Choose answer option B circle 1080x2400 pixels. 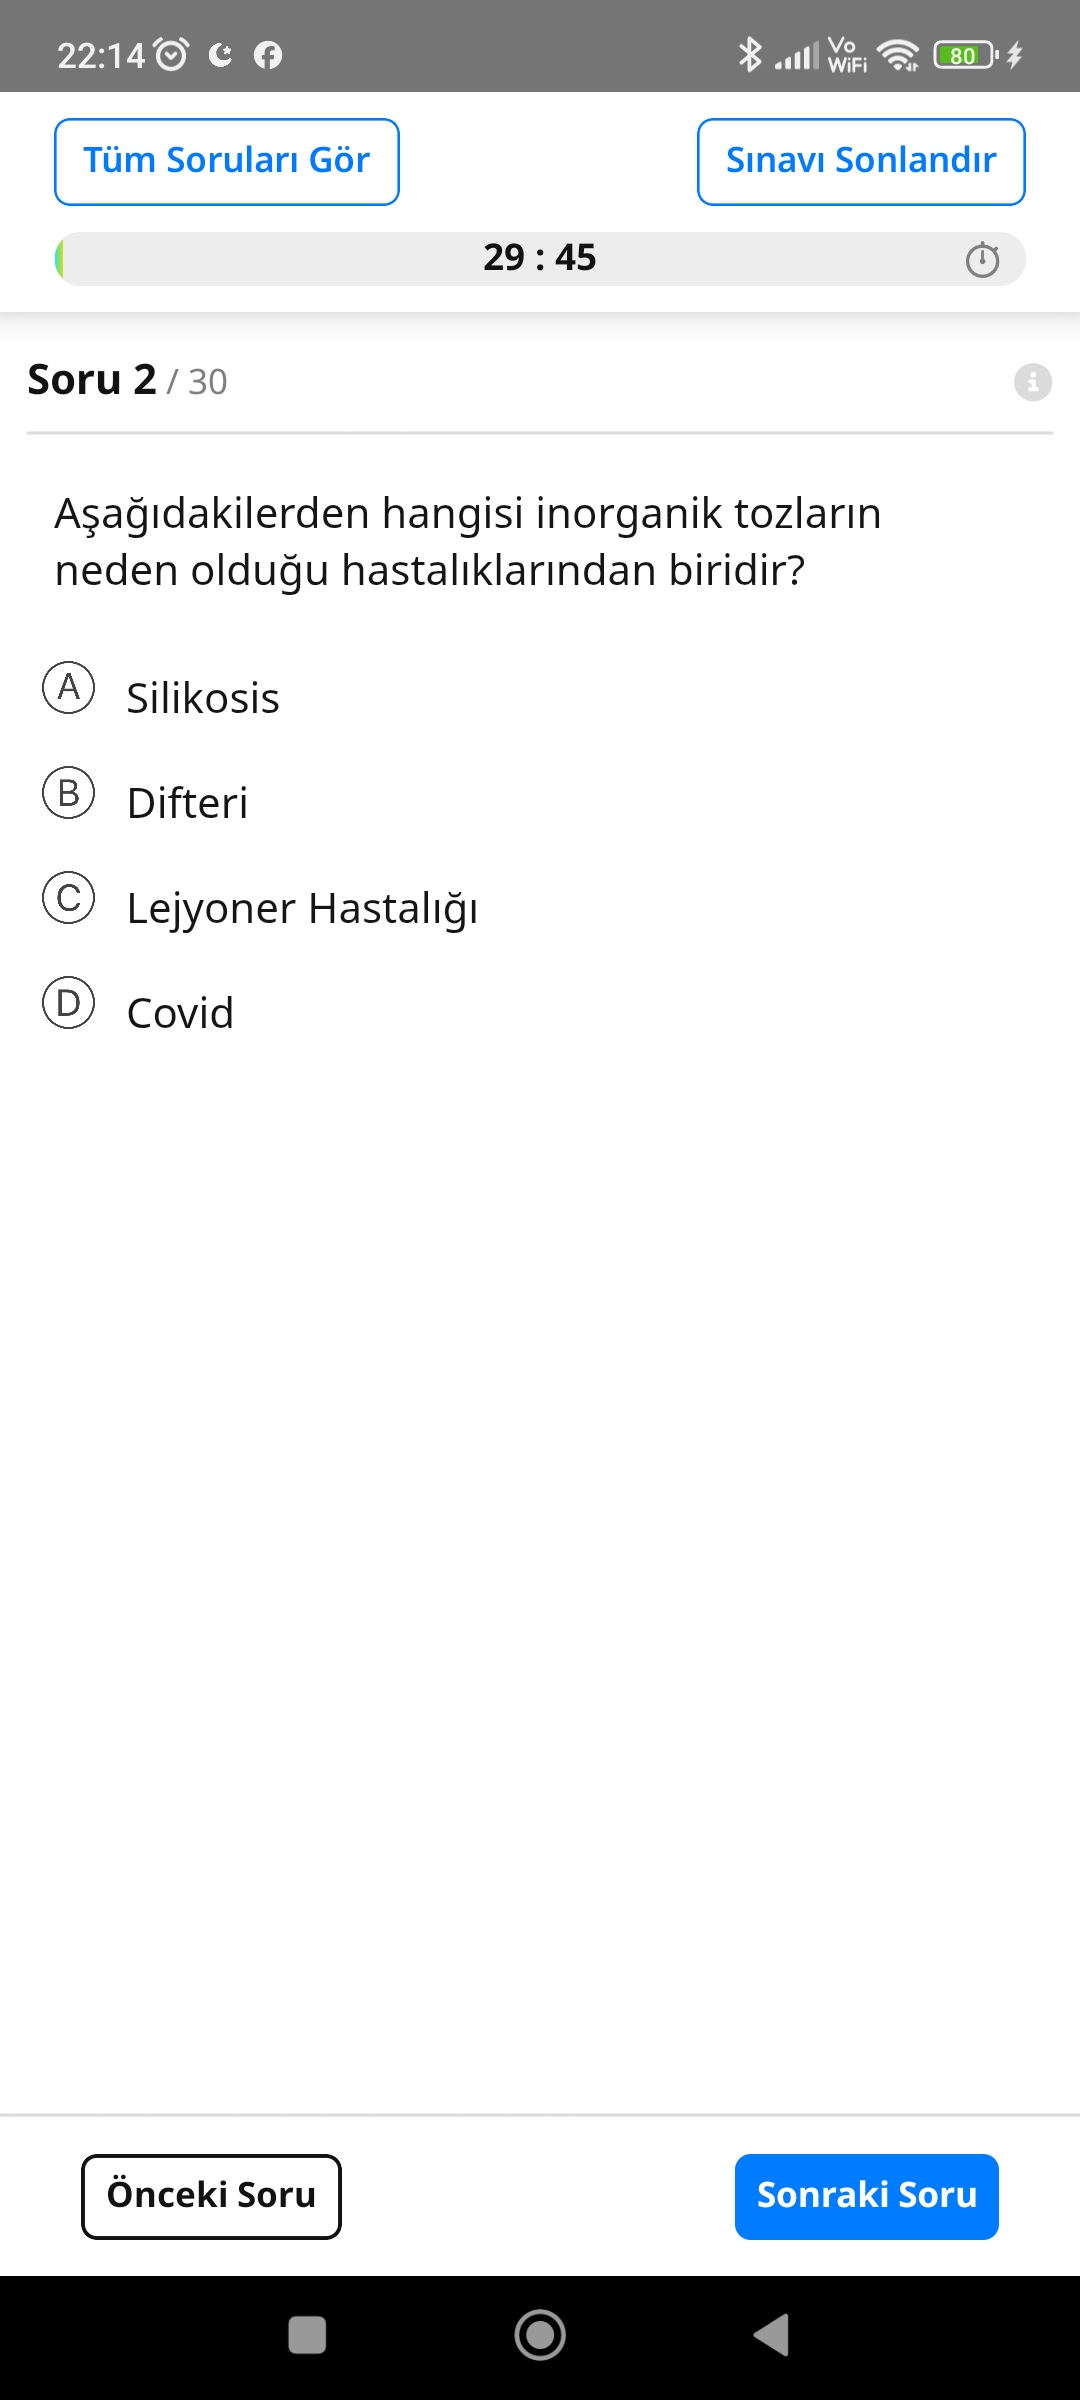(69, 793)
